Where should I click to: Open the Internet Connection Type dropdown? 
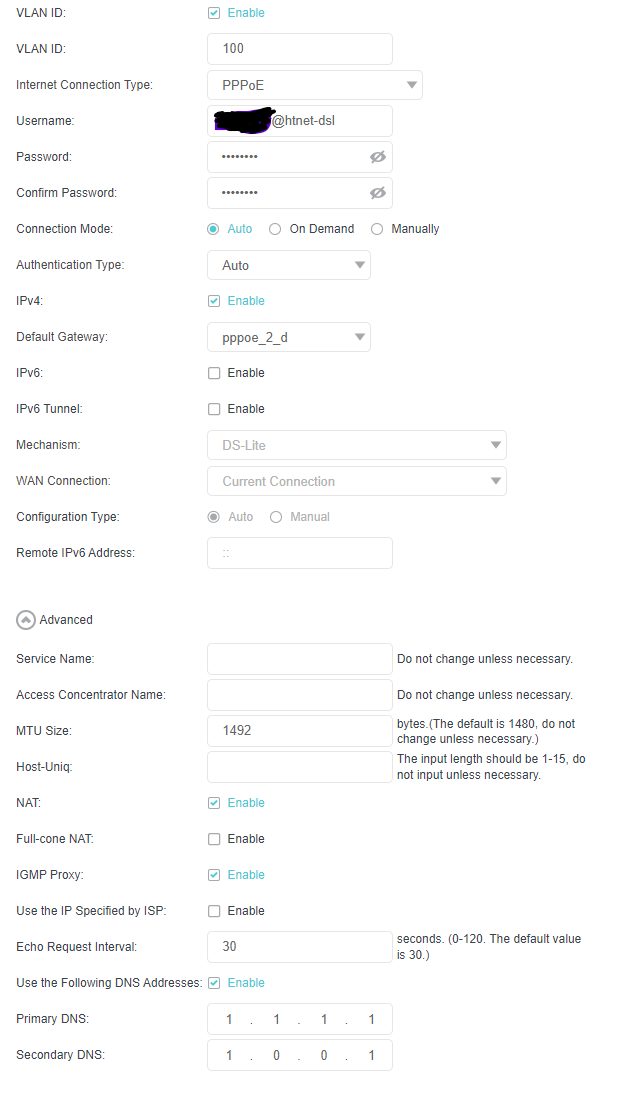click(x=315, y=85)
